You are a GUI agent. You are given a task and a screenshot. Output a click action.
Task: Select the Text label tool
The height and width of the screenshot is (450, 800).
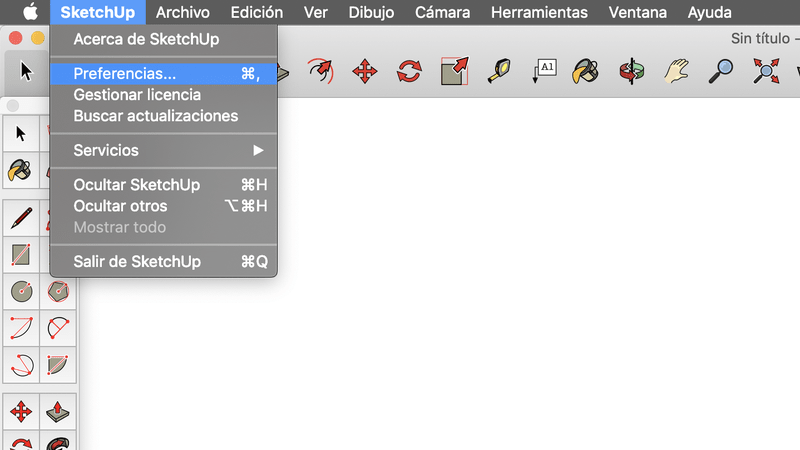tap(544, 71)
